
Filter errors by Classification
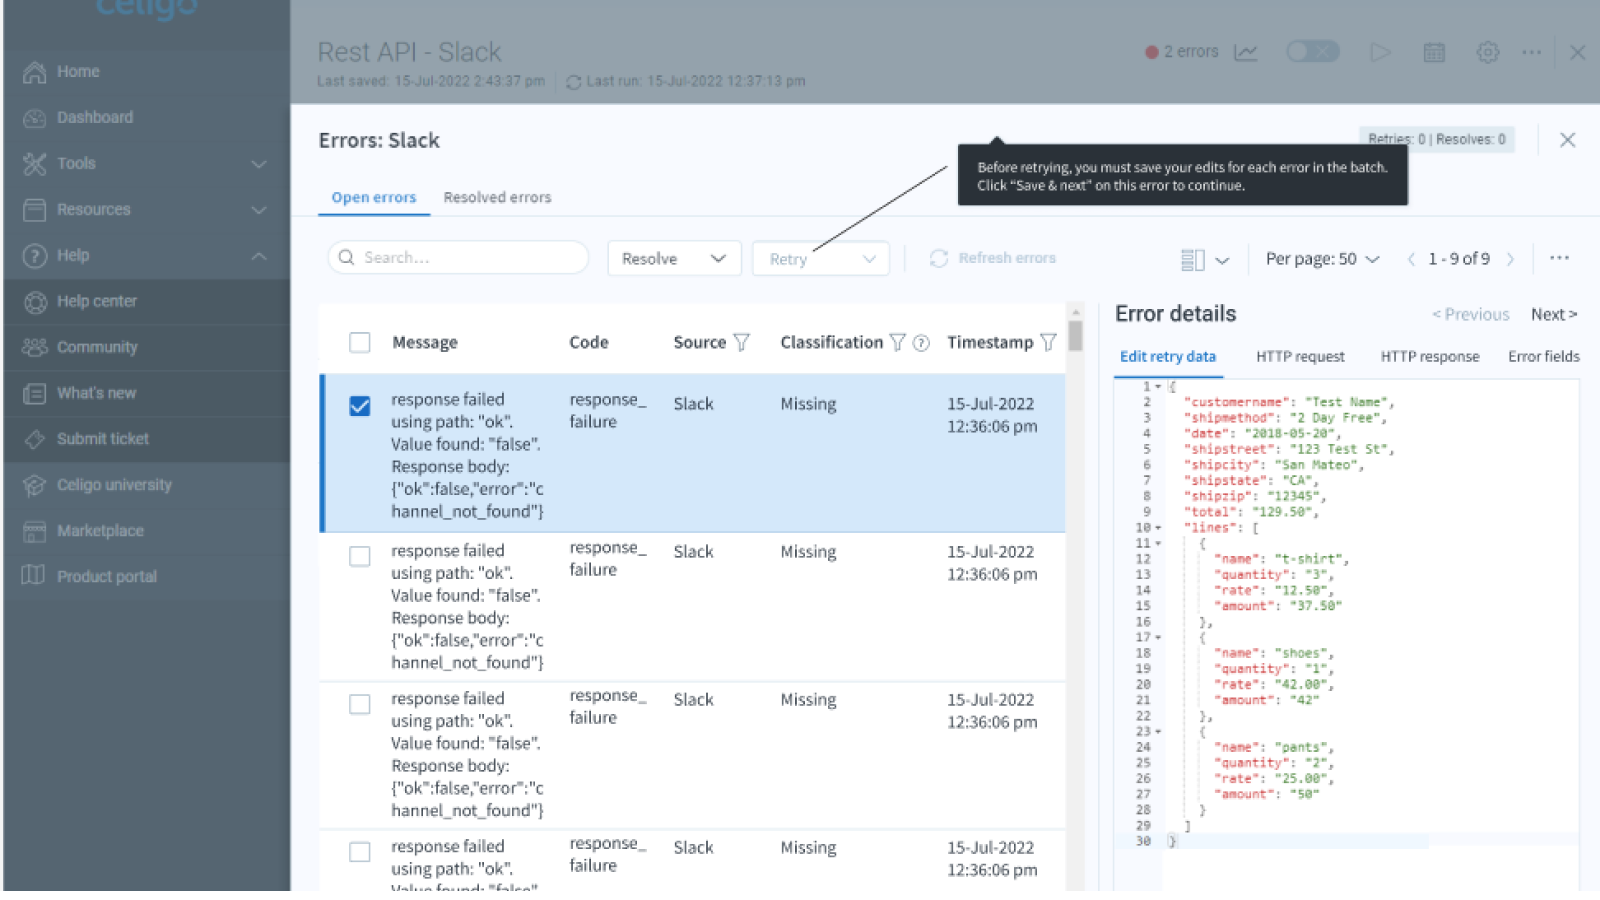(897, 343)
